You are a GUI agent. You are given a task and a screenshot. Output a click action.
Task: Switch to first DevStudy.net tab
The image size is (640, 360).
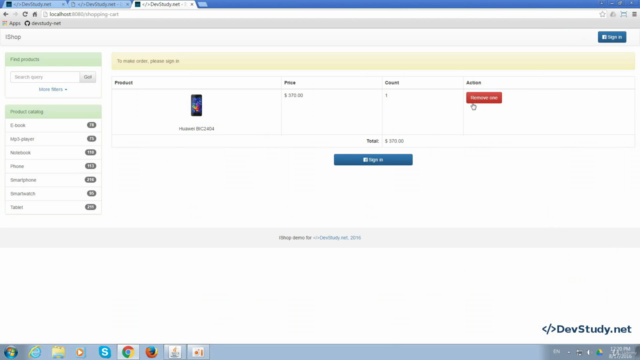33,4
